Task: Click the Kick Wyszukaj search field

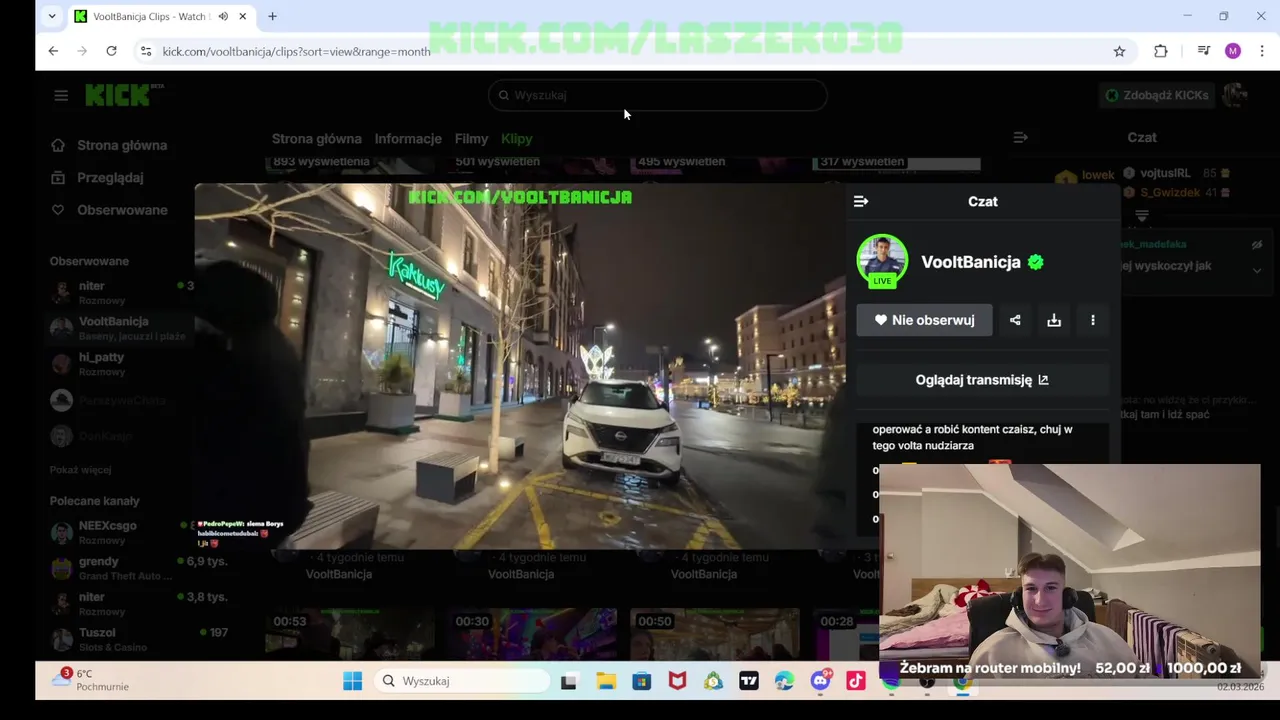Action: (658, 95)
